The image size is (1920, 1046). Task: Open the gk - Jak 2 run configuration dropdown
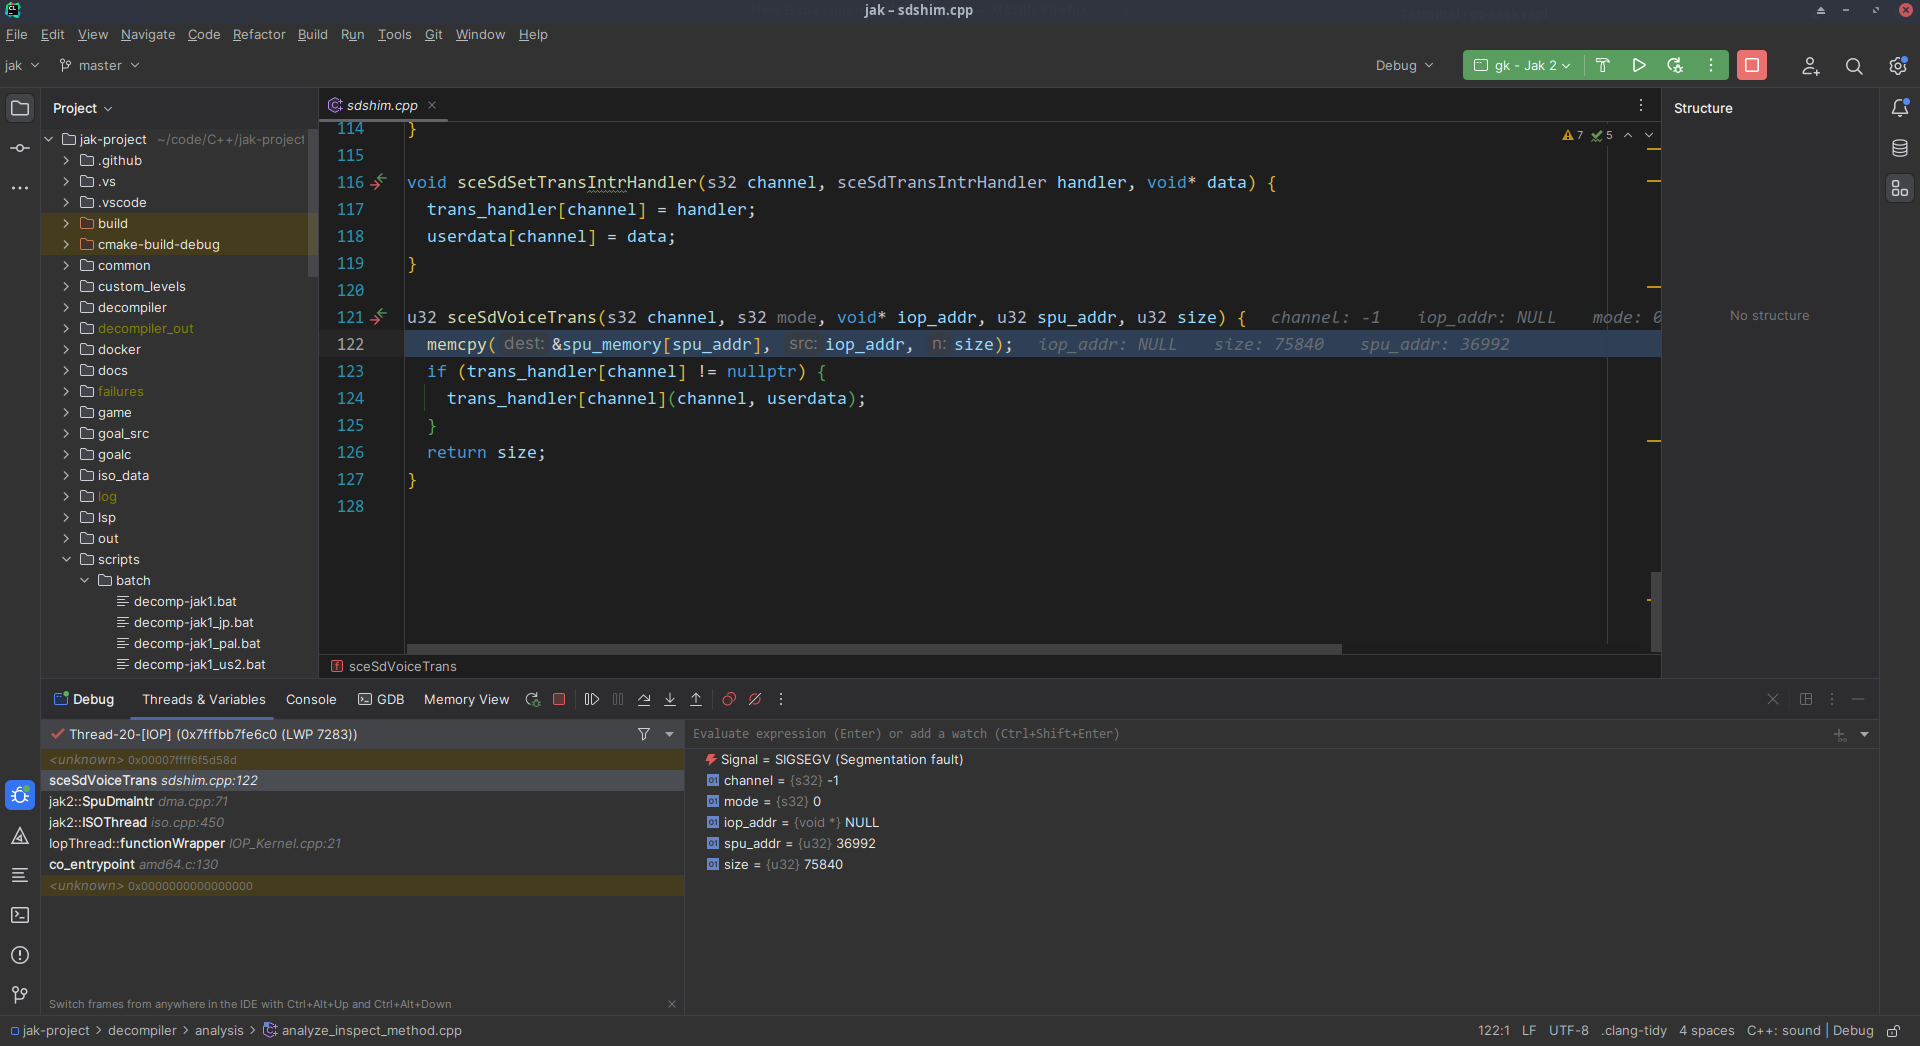click(x=1522, y=65)
